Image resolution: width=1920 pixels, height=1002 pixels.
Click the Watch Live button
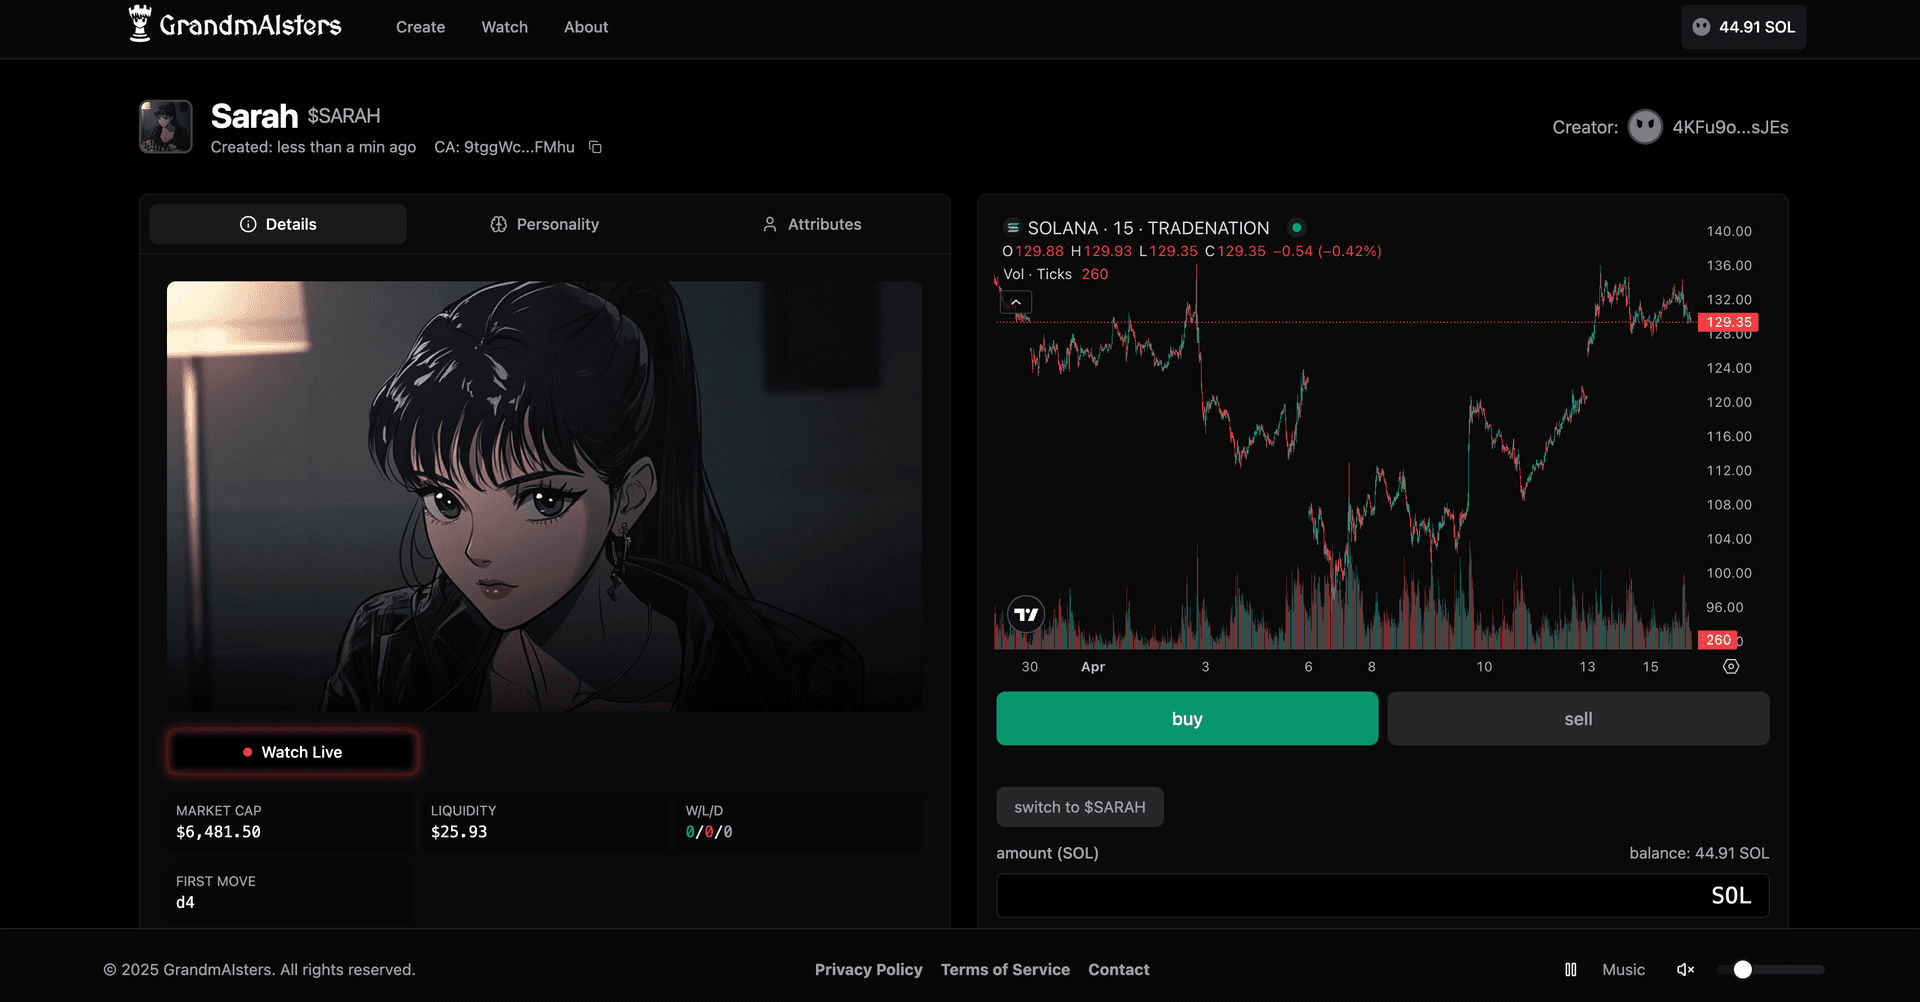[292, 751]
